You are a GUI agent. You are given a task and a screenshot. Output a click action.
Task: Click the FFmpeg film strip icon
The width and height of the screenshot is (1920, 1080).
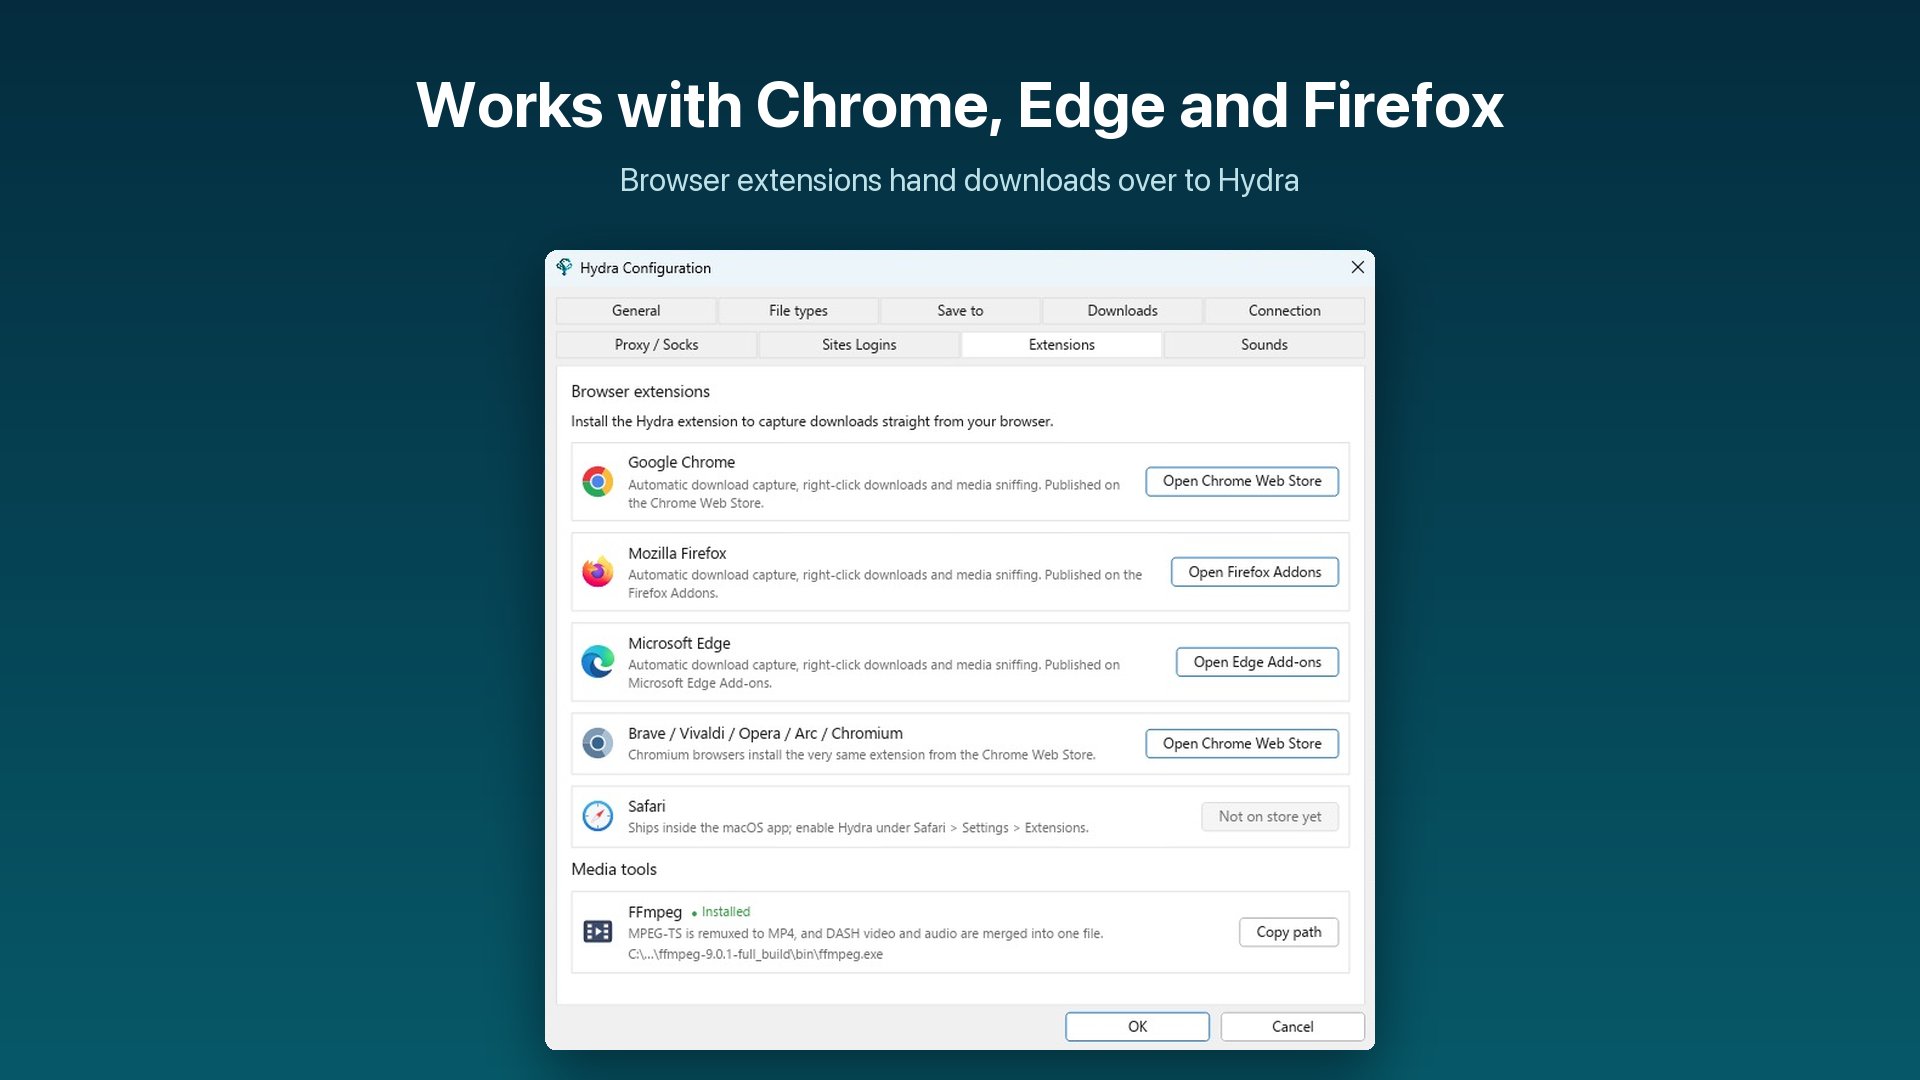coord(598,932)
